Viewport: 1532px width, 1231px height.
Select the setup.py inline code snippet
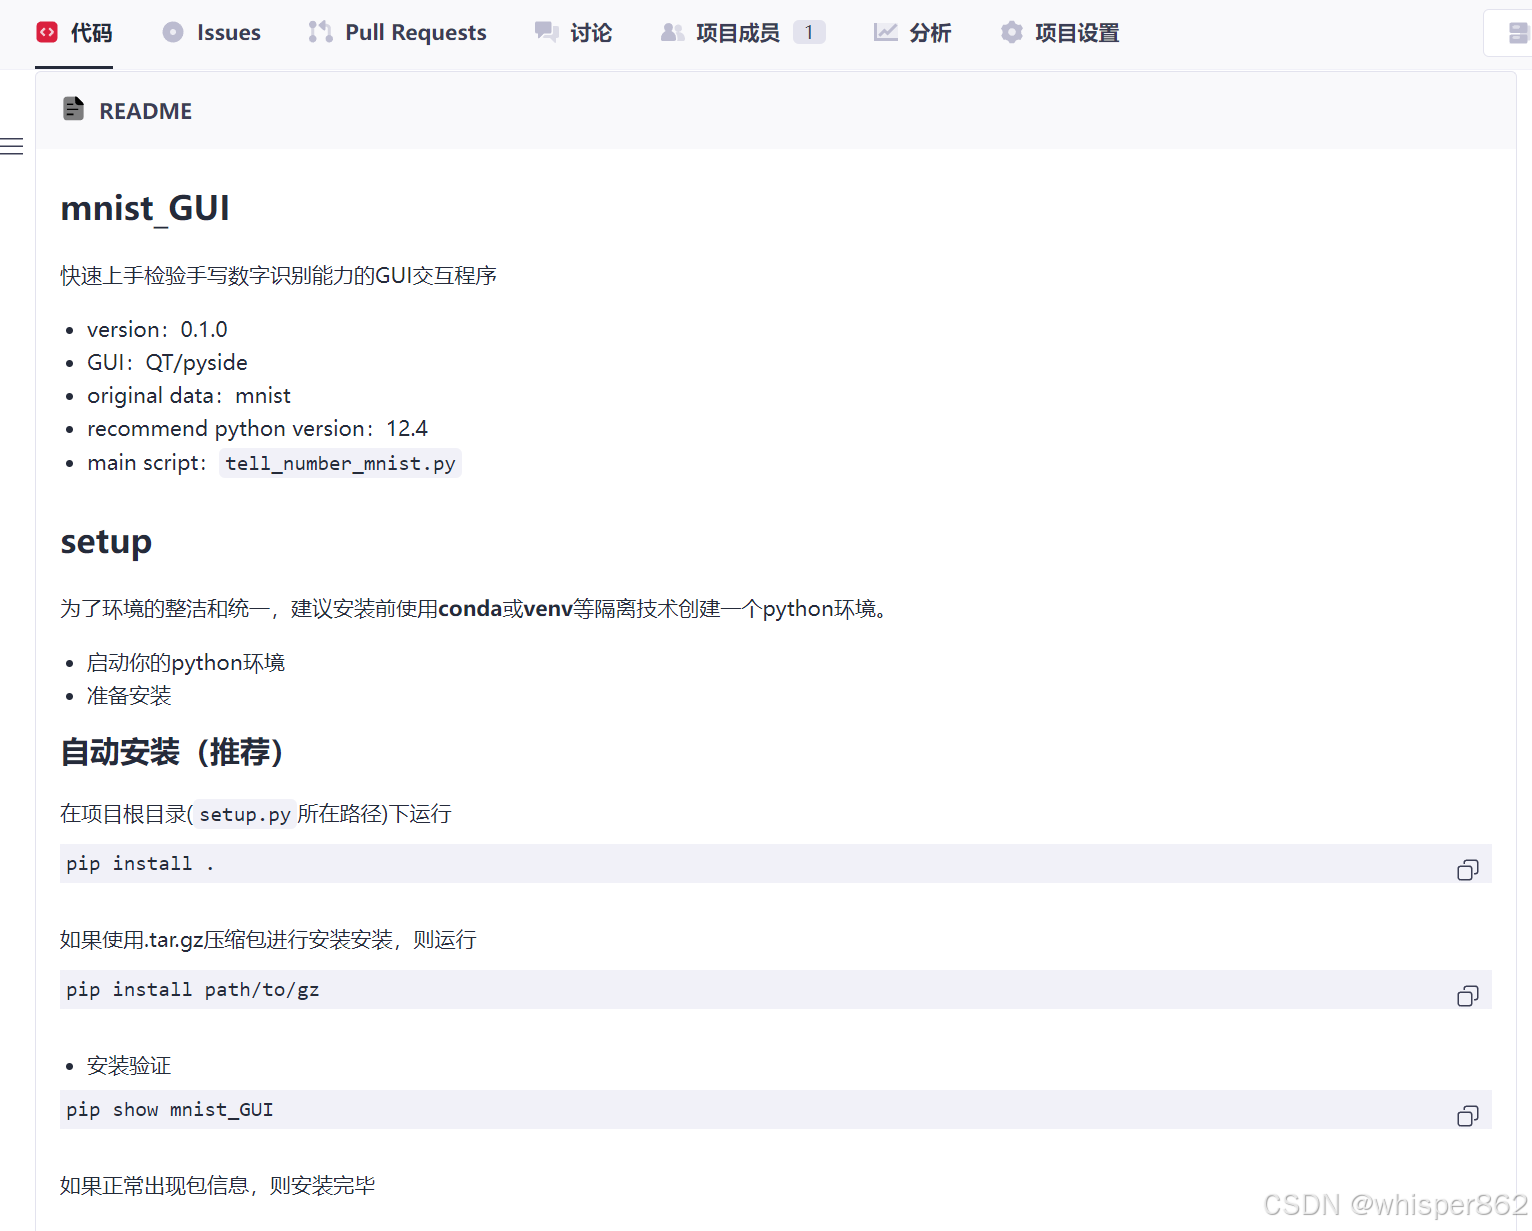point(243,814)
